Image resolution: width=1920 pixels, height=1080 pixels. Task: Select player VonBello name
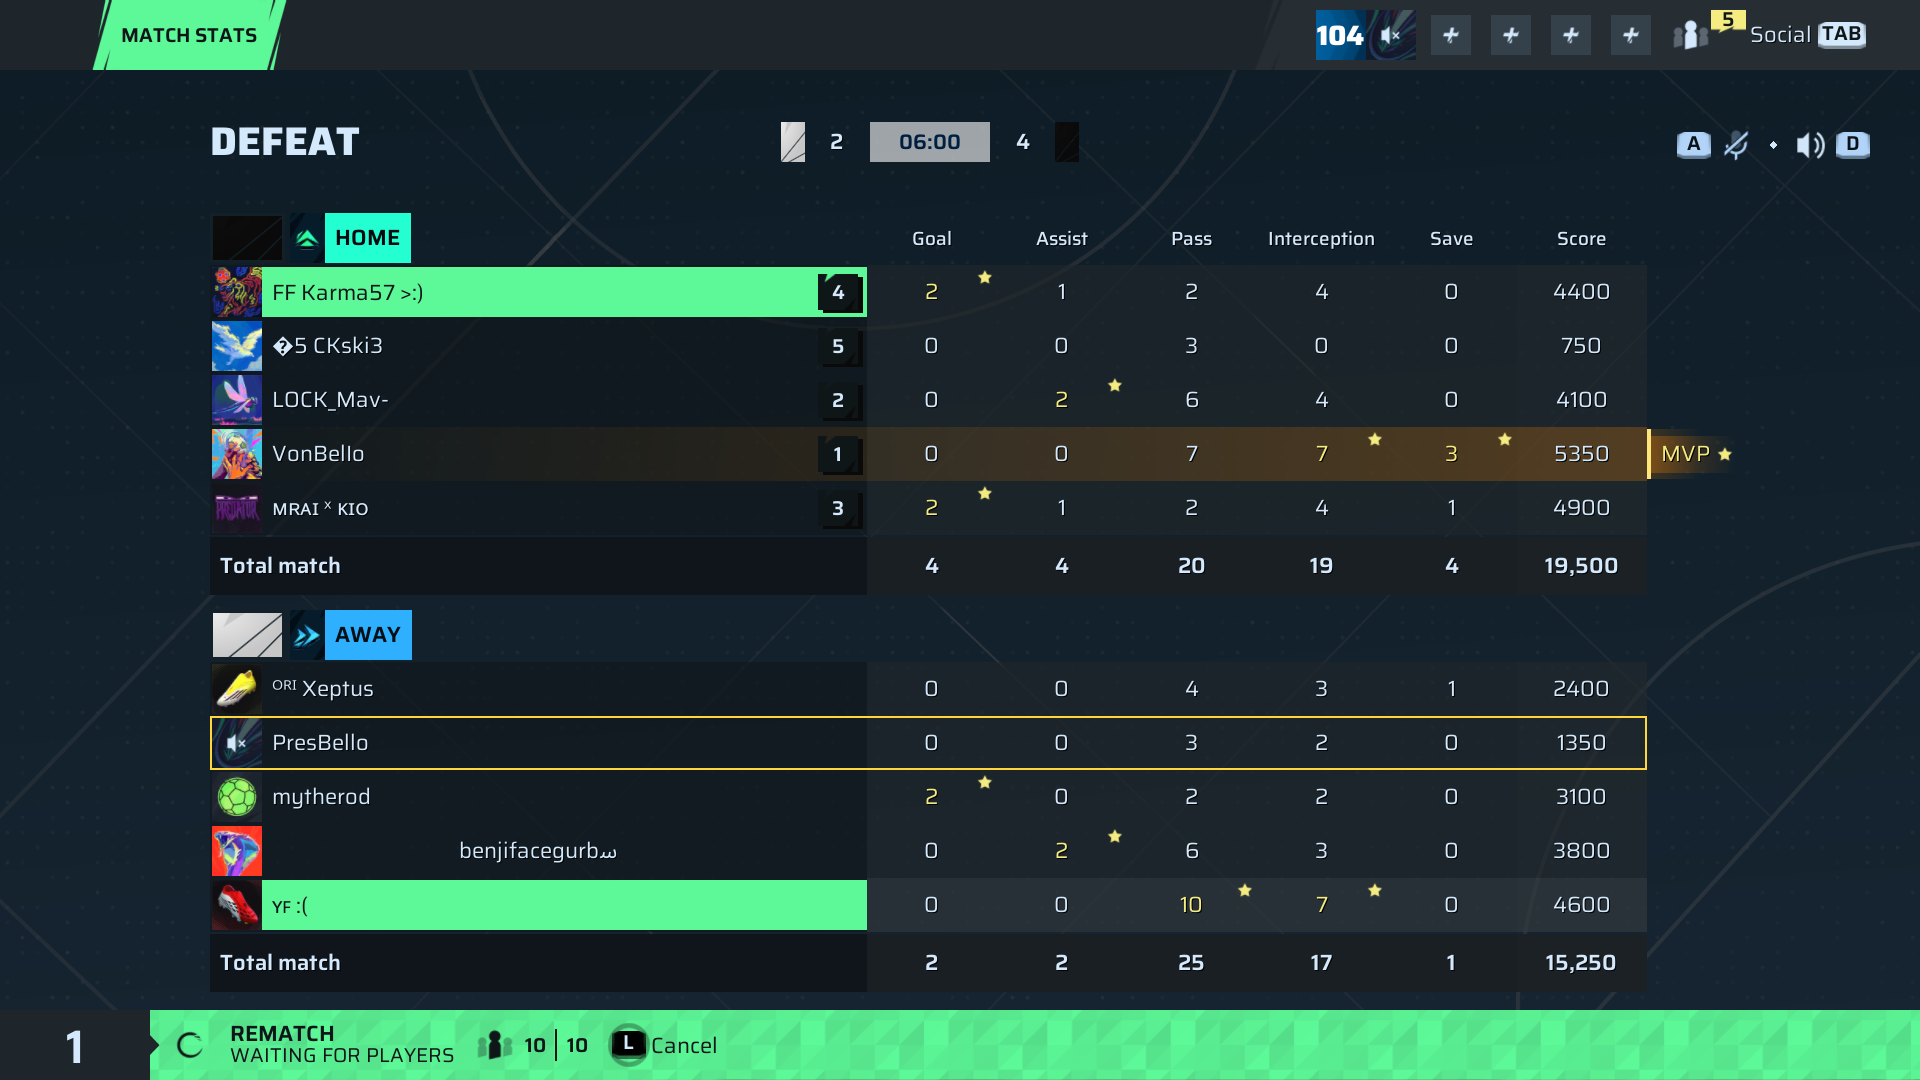(x=318, y=454)
